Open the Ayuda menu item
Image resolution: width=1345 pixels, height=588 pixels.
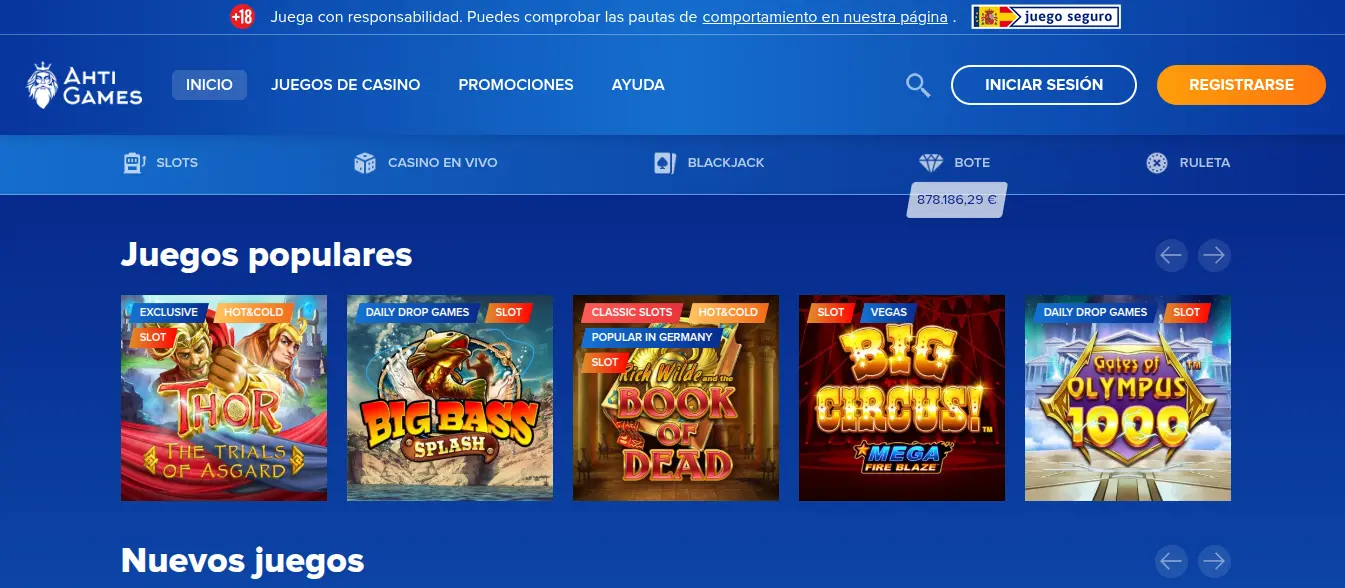(x=638, y=85)
